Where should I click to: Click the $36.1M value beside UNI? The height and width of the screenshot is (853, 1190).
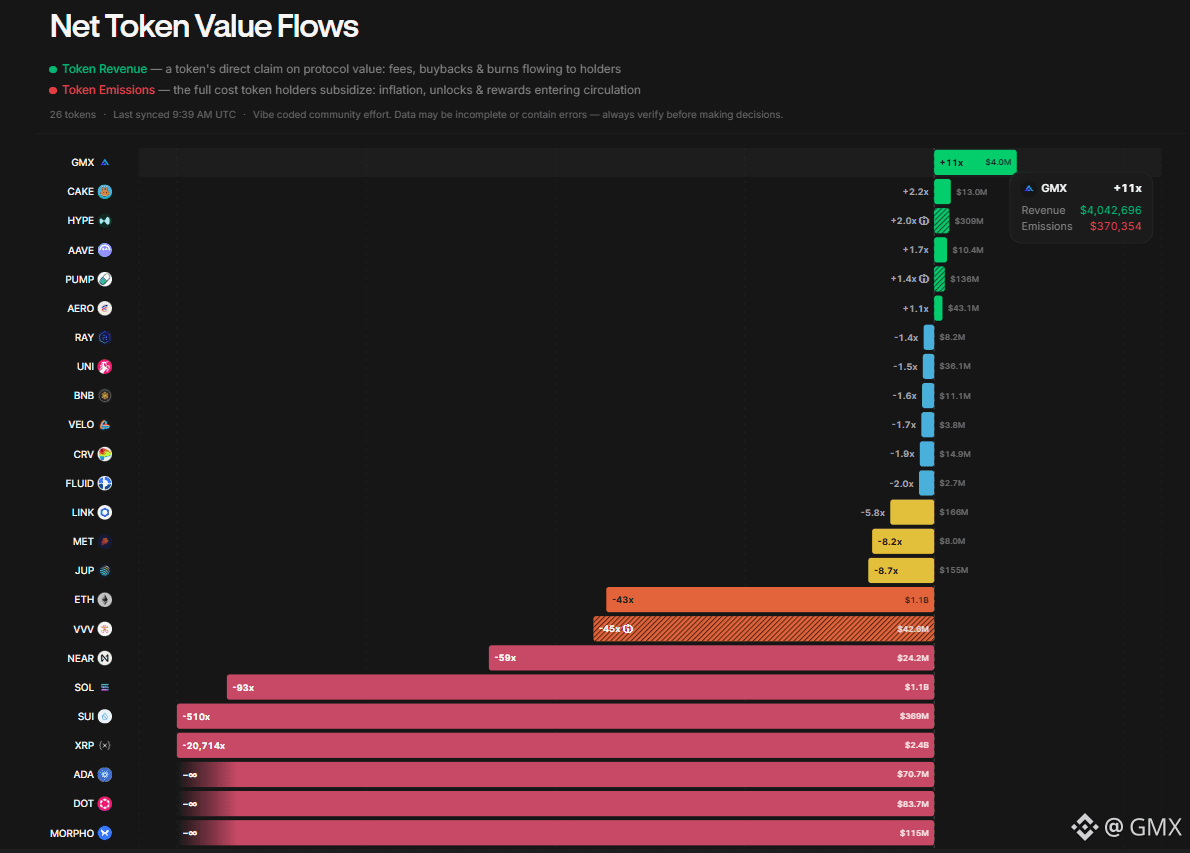point(955,366)
